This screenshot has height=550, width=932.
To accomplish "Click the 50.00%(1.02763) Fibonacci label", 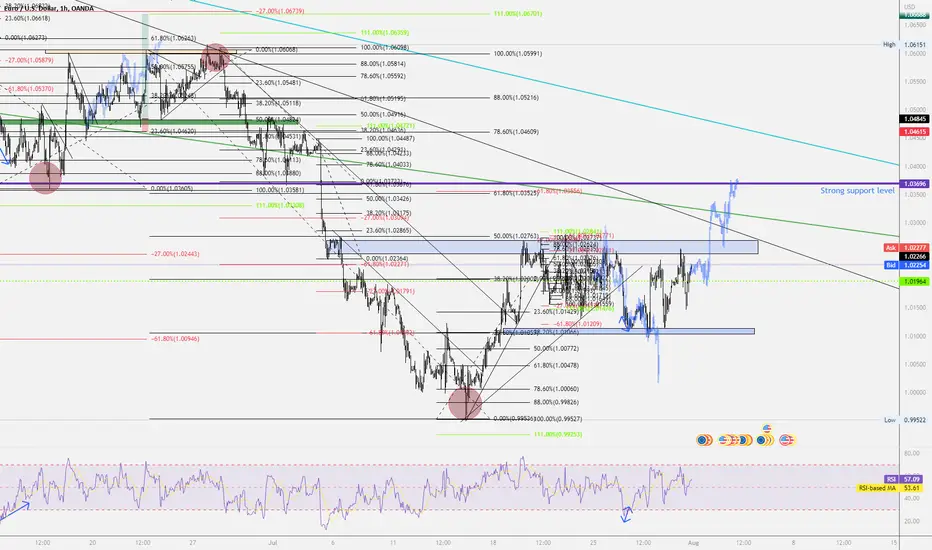I will [516, 236].
